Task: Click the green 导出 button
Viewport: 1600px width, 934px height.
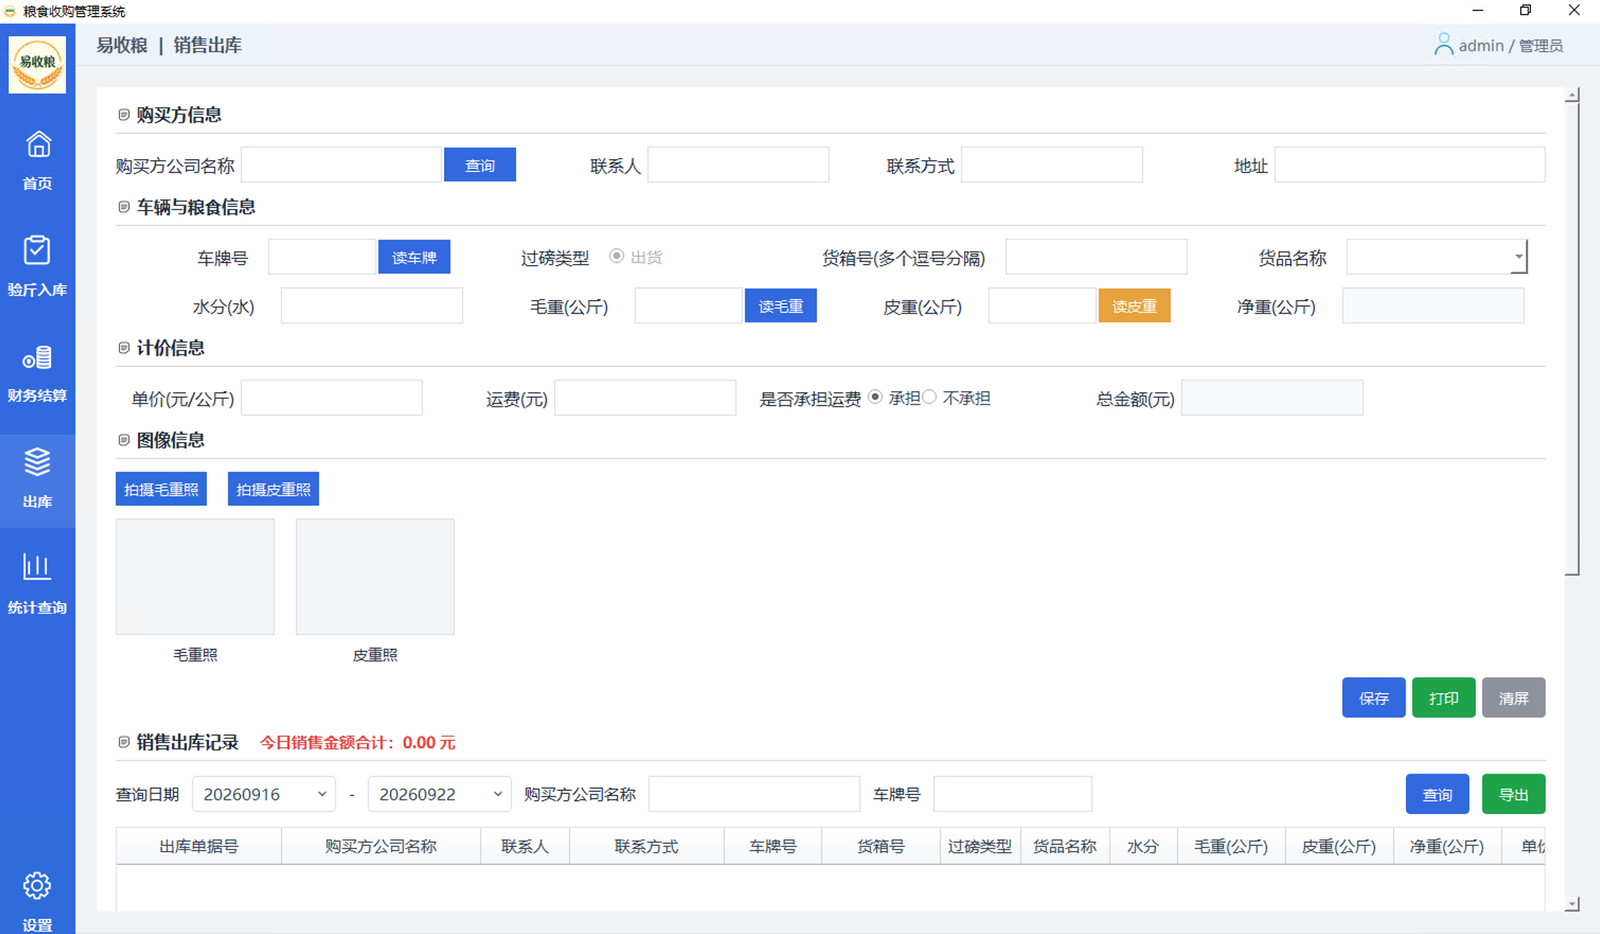Action: point(1514,794)
